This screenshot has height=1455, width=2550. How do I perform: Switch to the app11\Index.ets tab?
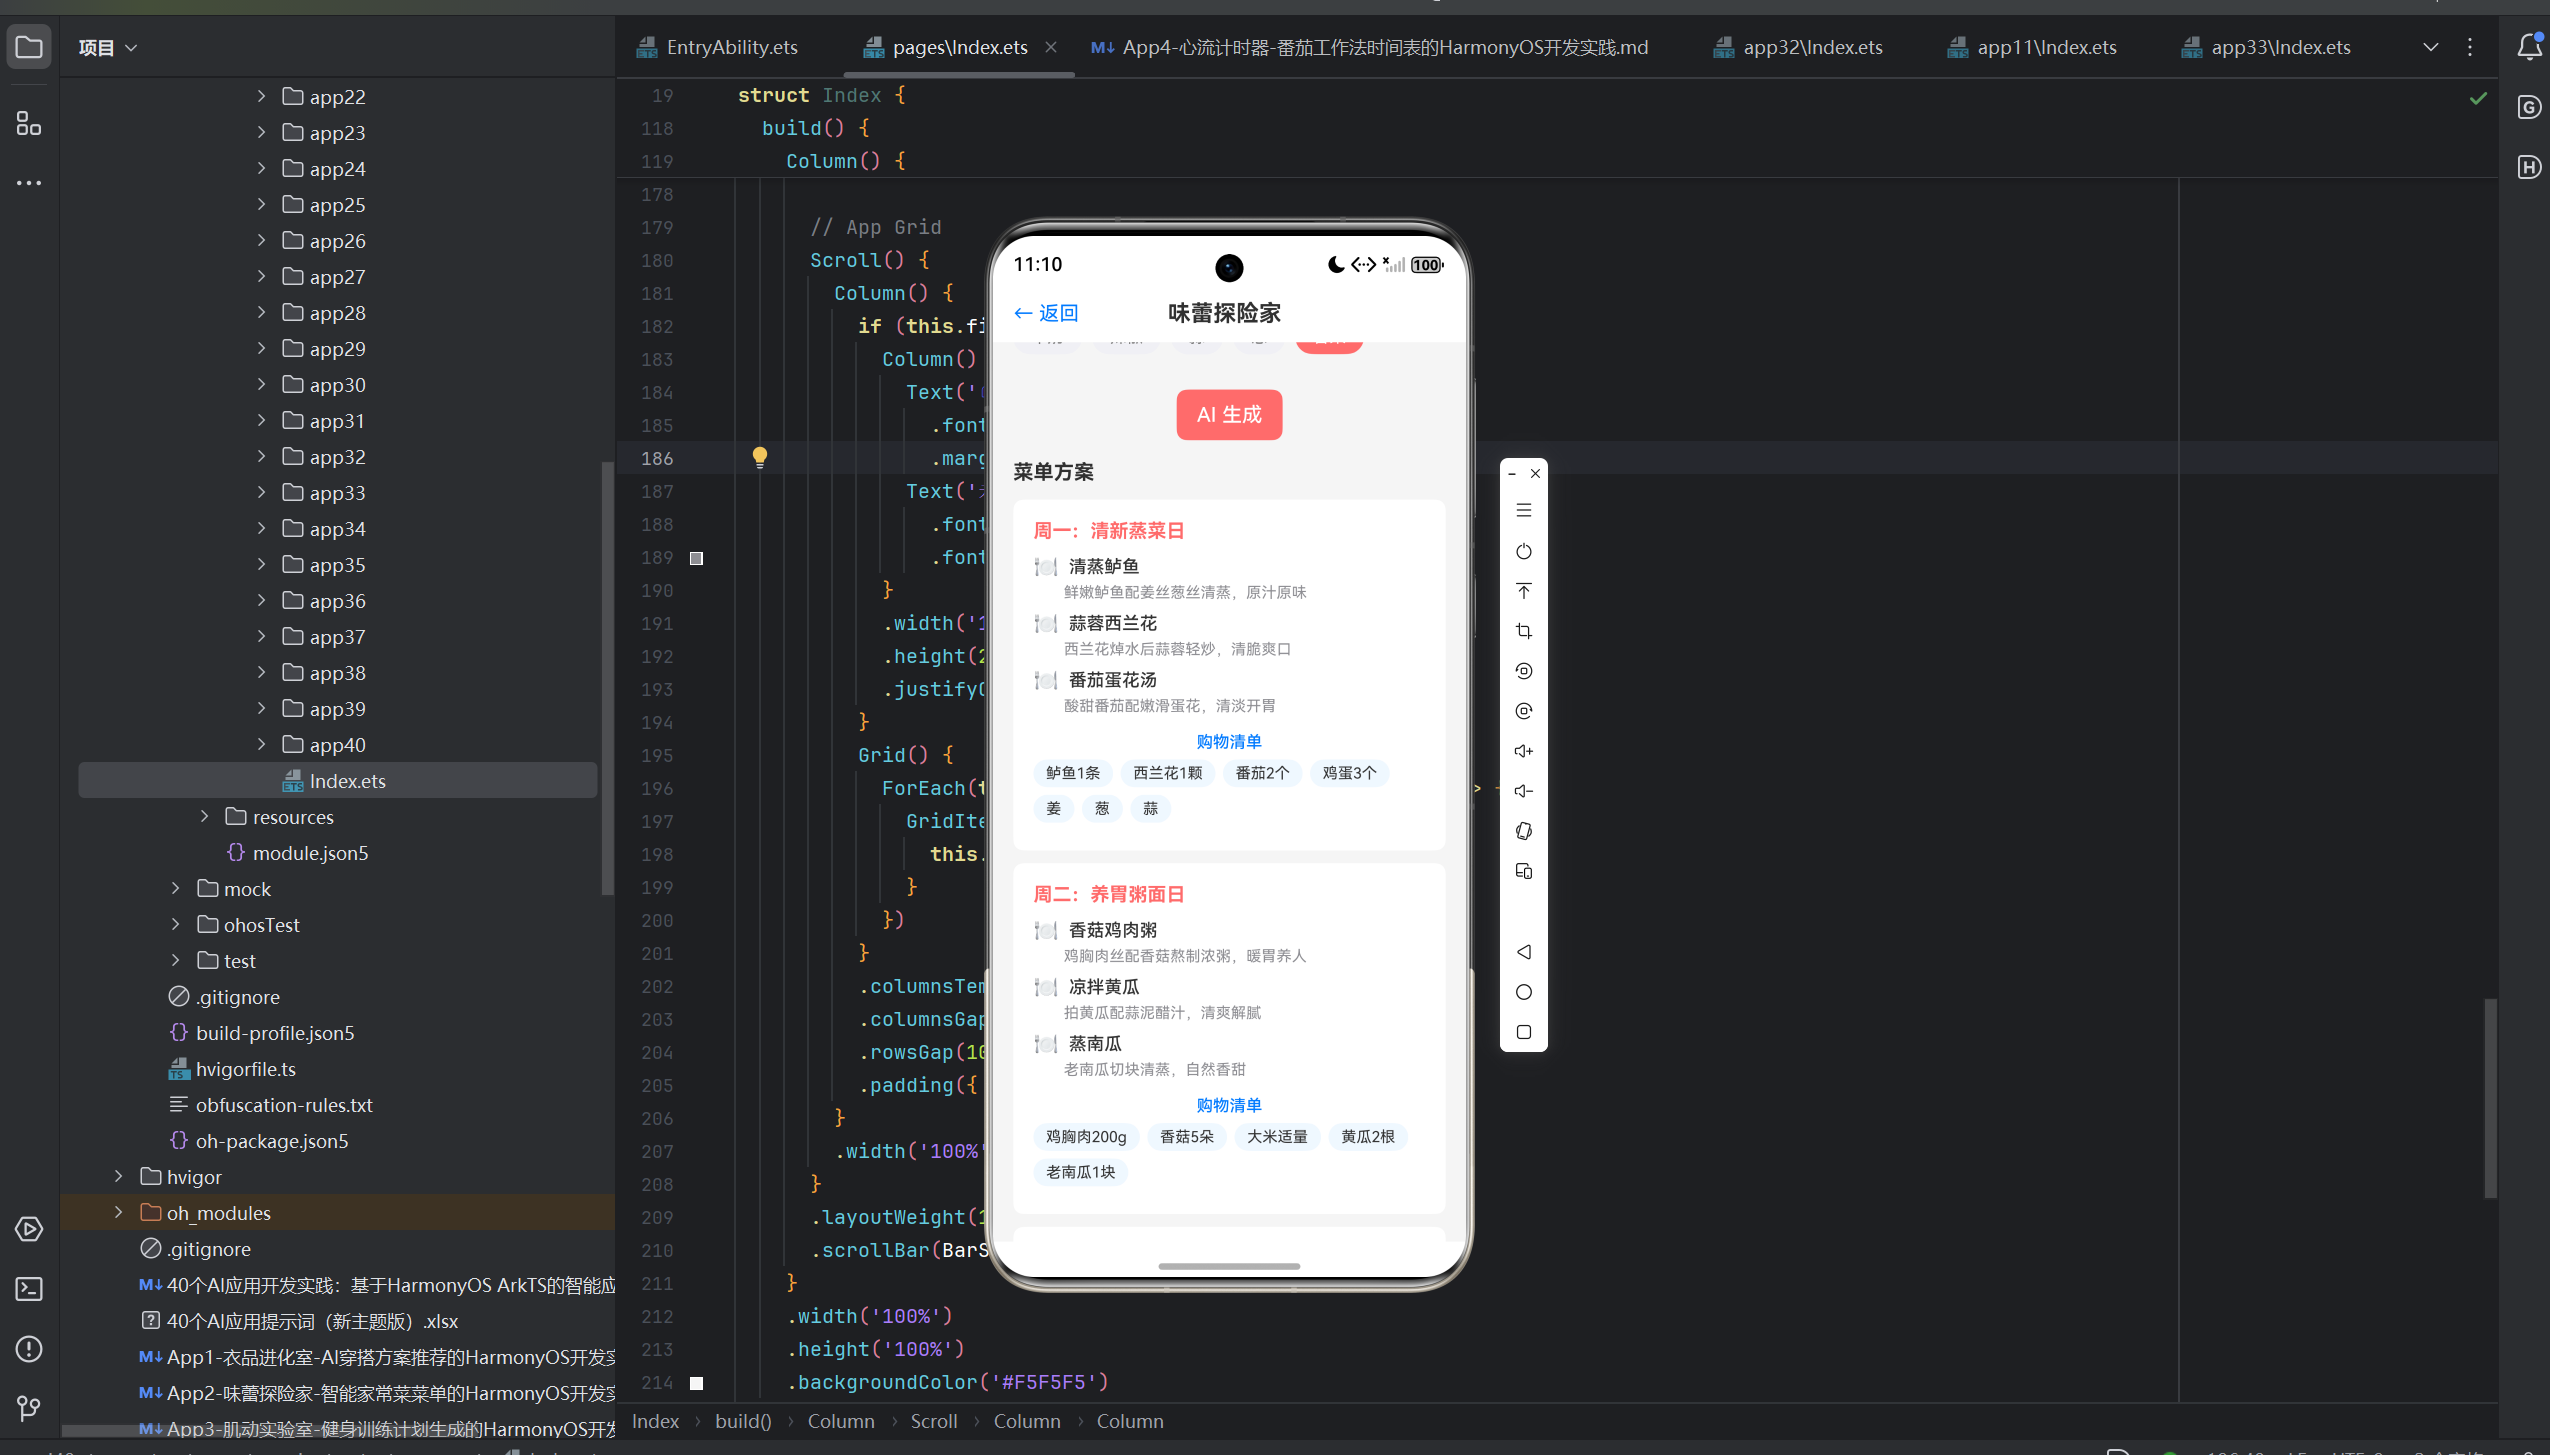tap(2032, 47)
